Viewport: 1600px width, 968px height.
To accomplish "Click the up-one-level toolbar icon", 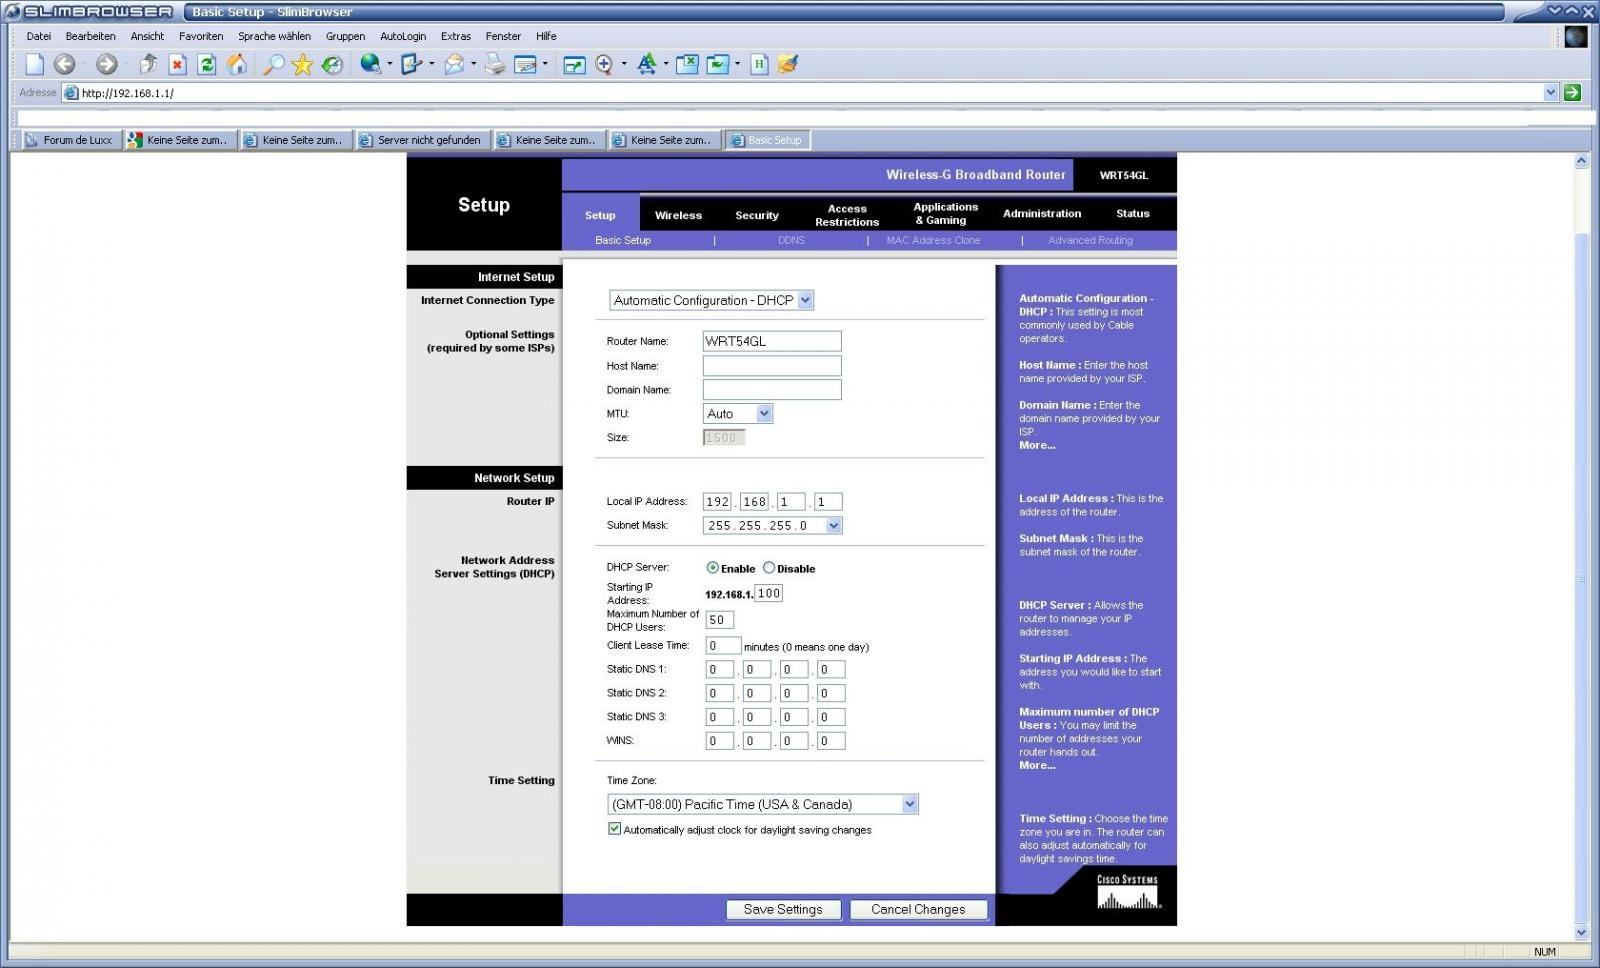I will [x=148, y=64].
